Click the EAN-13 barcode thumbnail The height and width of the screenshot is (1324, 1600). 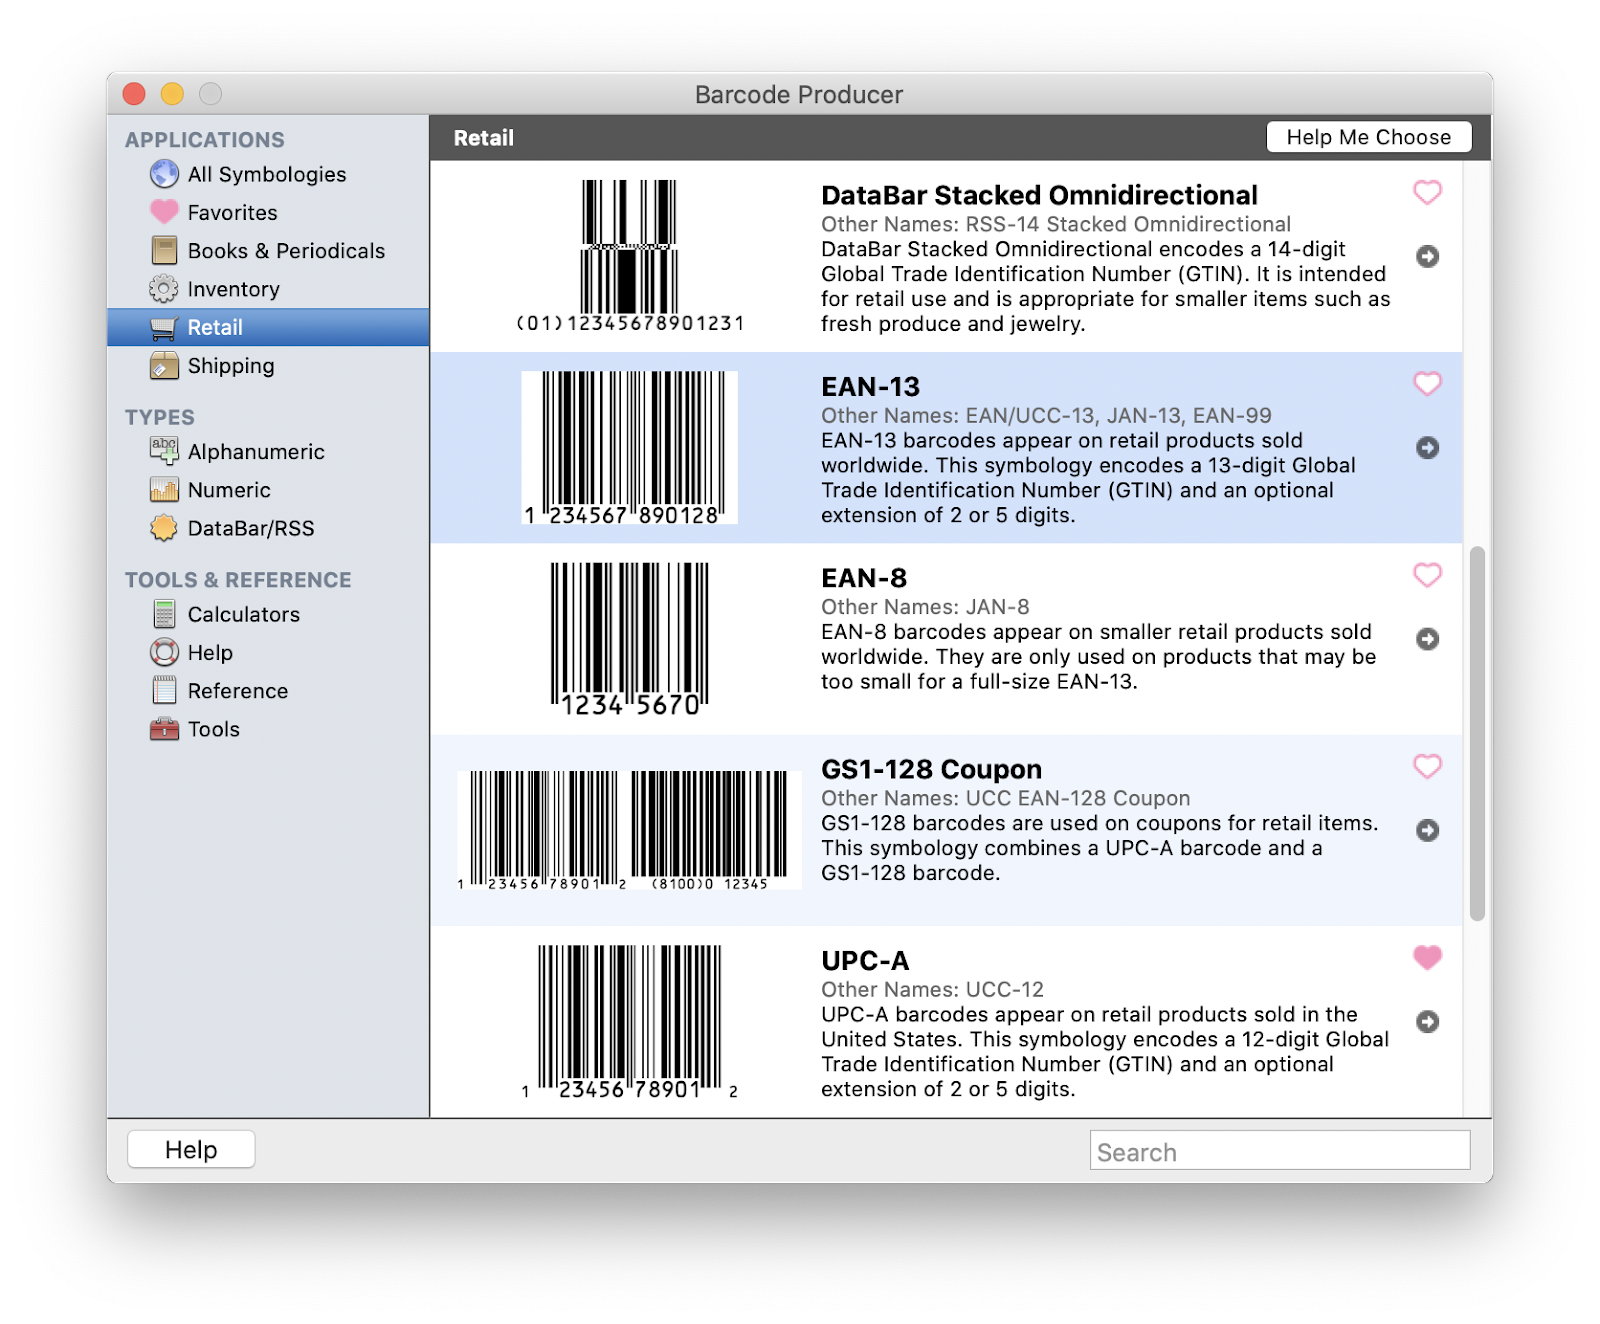click(x=630, y=448)
